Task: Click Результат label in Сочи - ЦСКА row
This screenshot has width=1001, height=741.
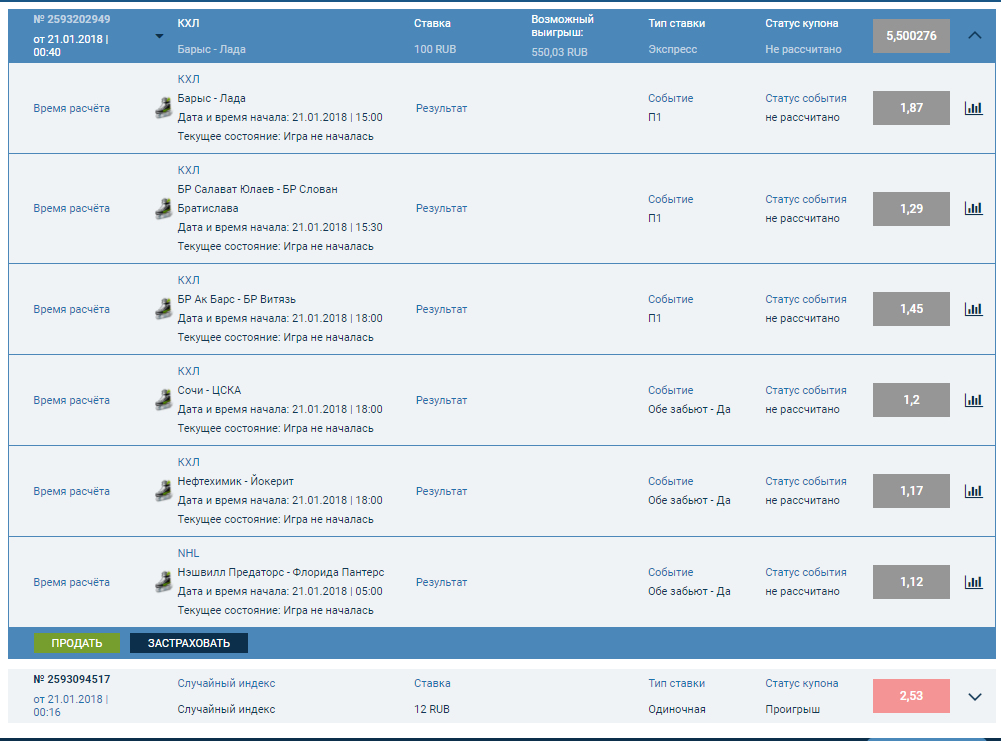Action: [441, 400]
